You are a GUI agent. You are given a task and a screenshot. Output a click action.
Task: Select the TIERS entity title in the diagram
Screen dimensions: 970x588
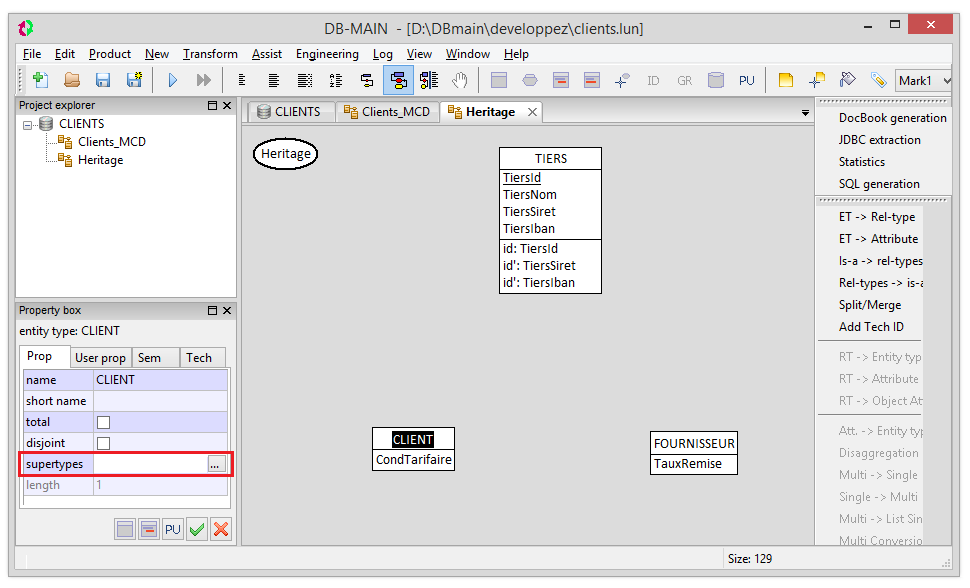click(x=551, y=158)
